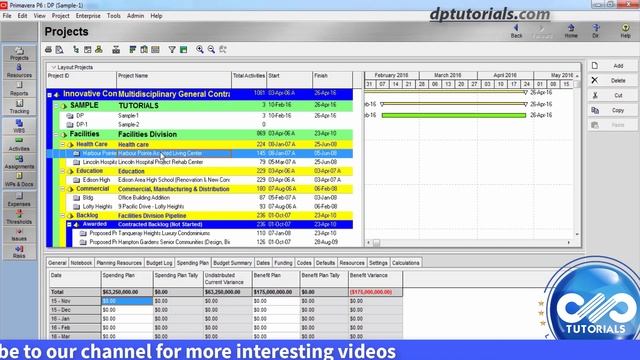Image resolution: width=640 pixels, height=360 pixels.
Task: Open the Layout Projects options dropdown
Action: [x=53, y=67]
